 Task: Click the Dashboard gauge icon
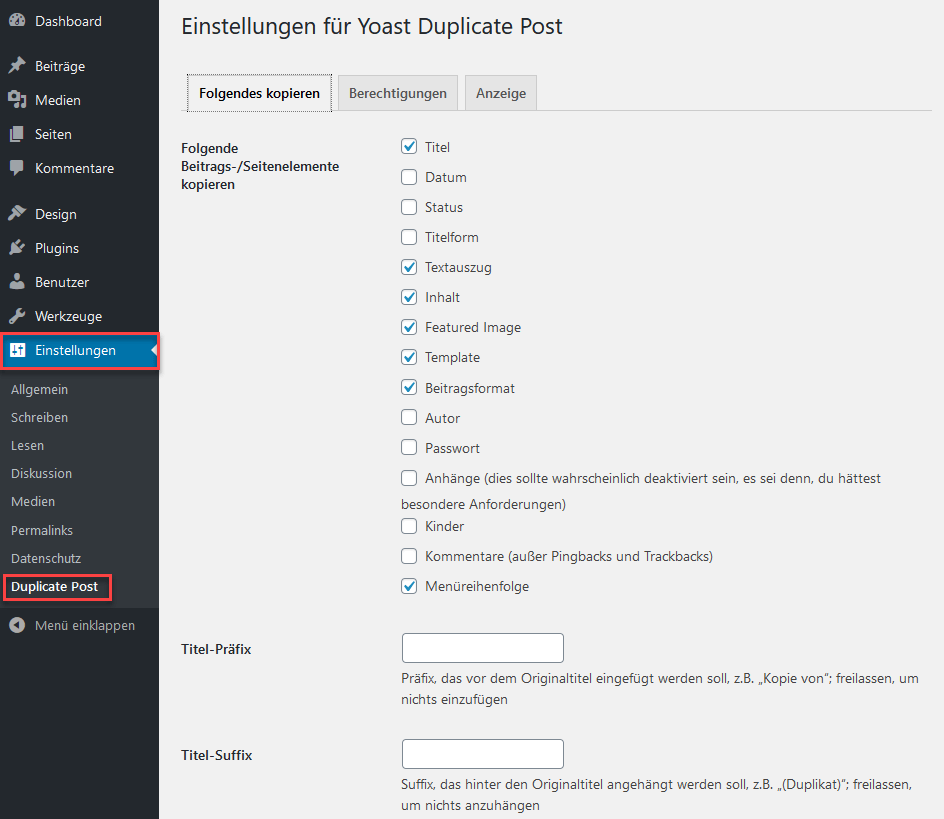pos(17,20)
